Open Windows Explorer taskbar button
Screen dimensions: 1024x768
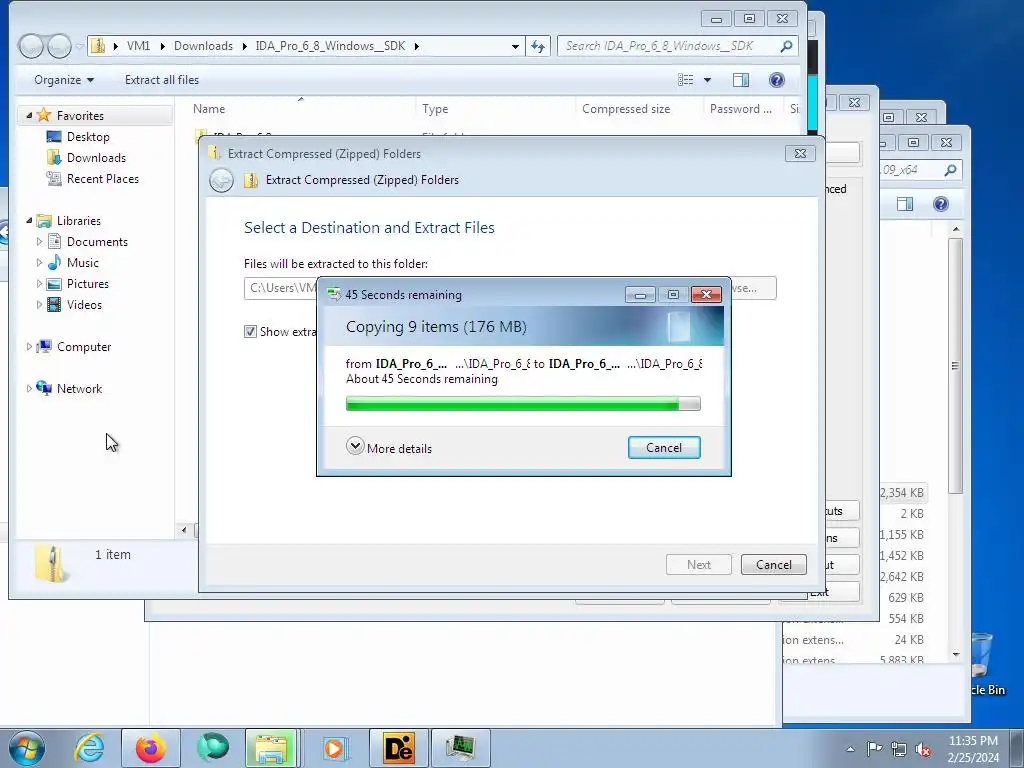(x=271, y=748)
